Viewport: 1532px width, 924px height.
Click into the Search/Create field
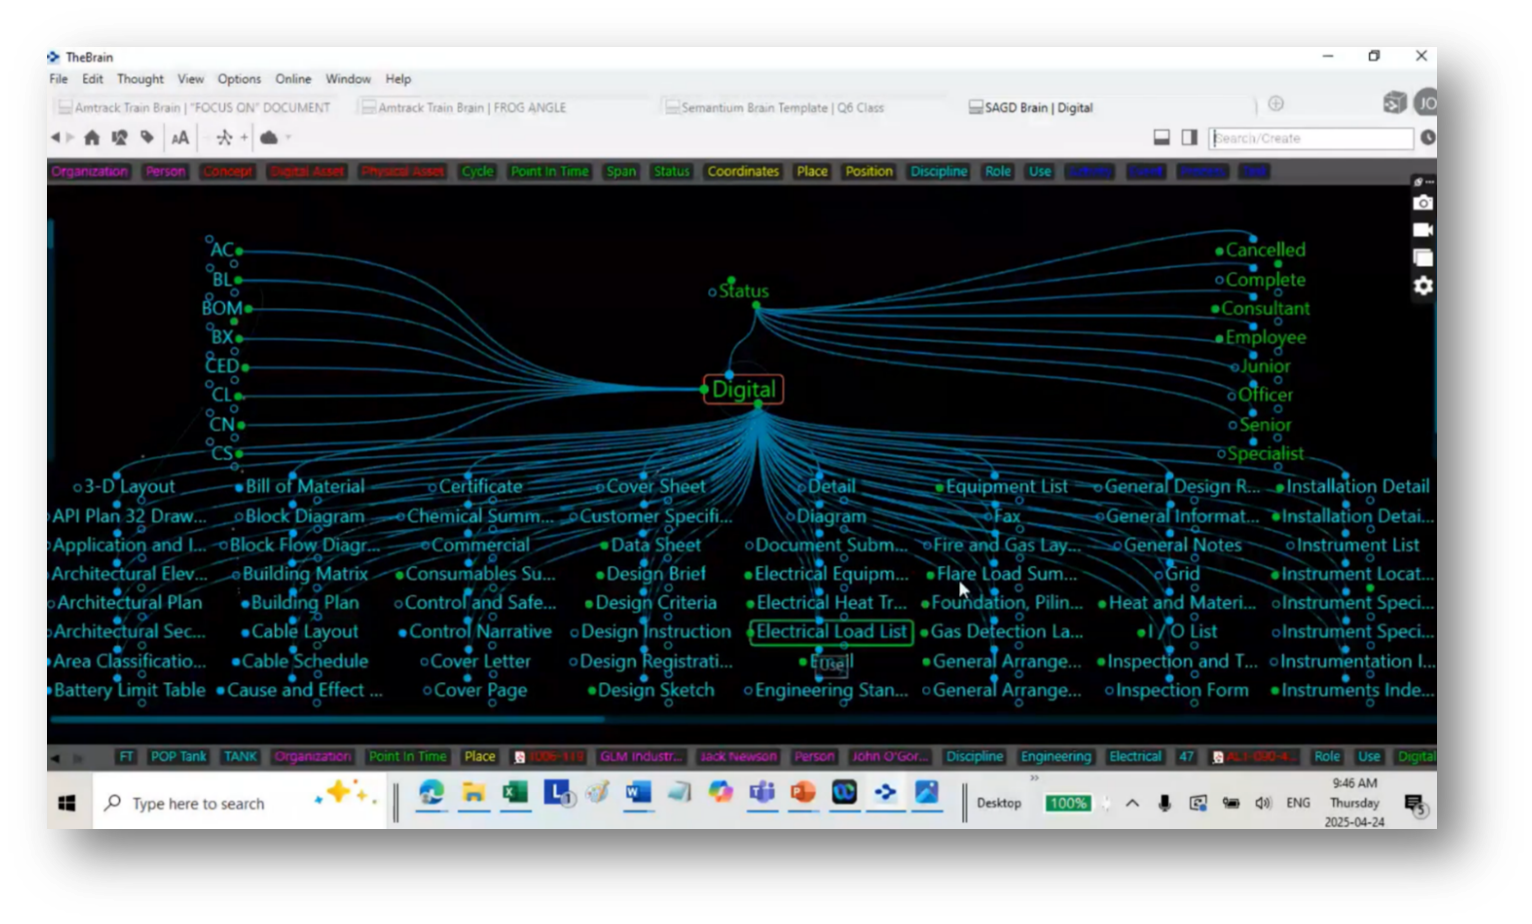point(1311,138)
